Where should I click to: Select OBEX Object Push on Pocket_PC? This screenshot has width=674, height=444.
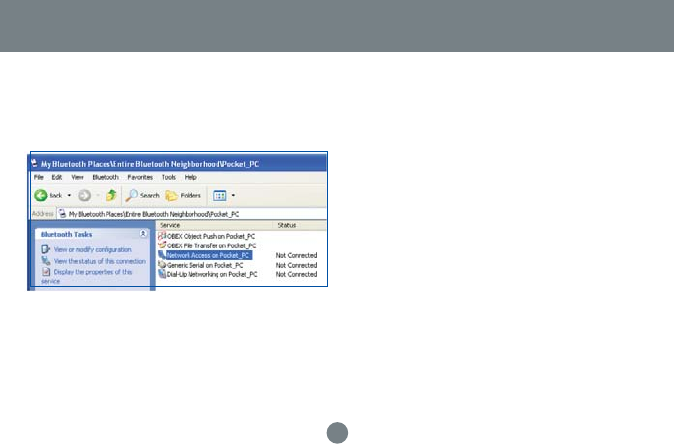click(211, 236)
